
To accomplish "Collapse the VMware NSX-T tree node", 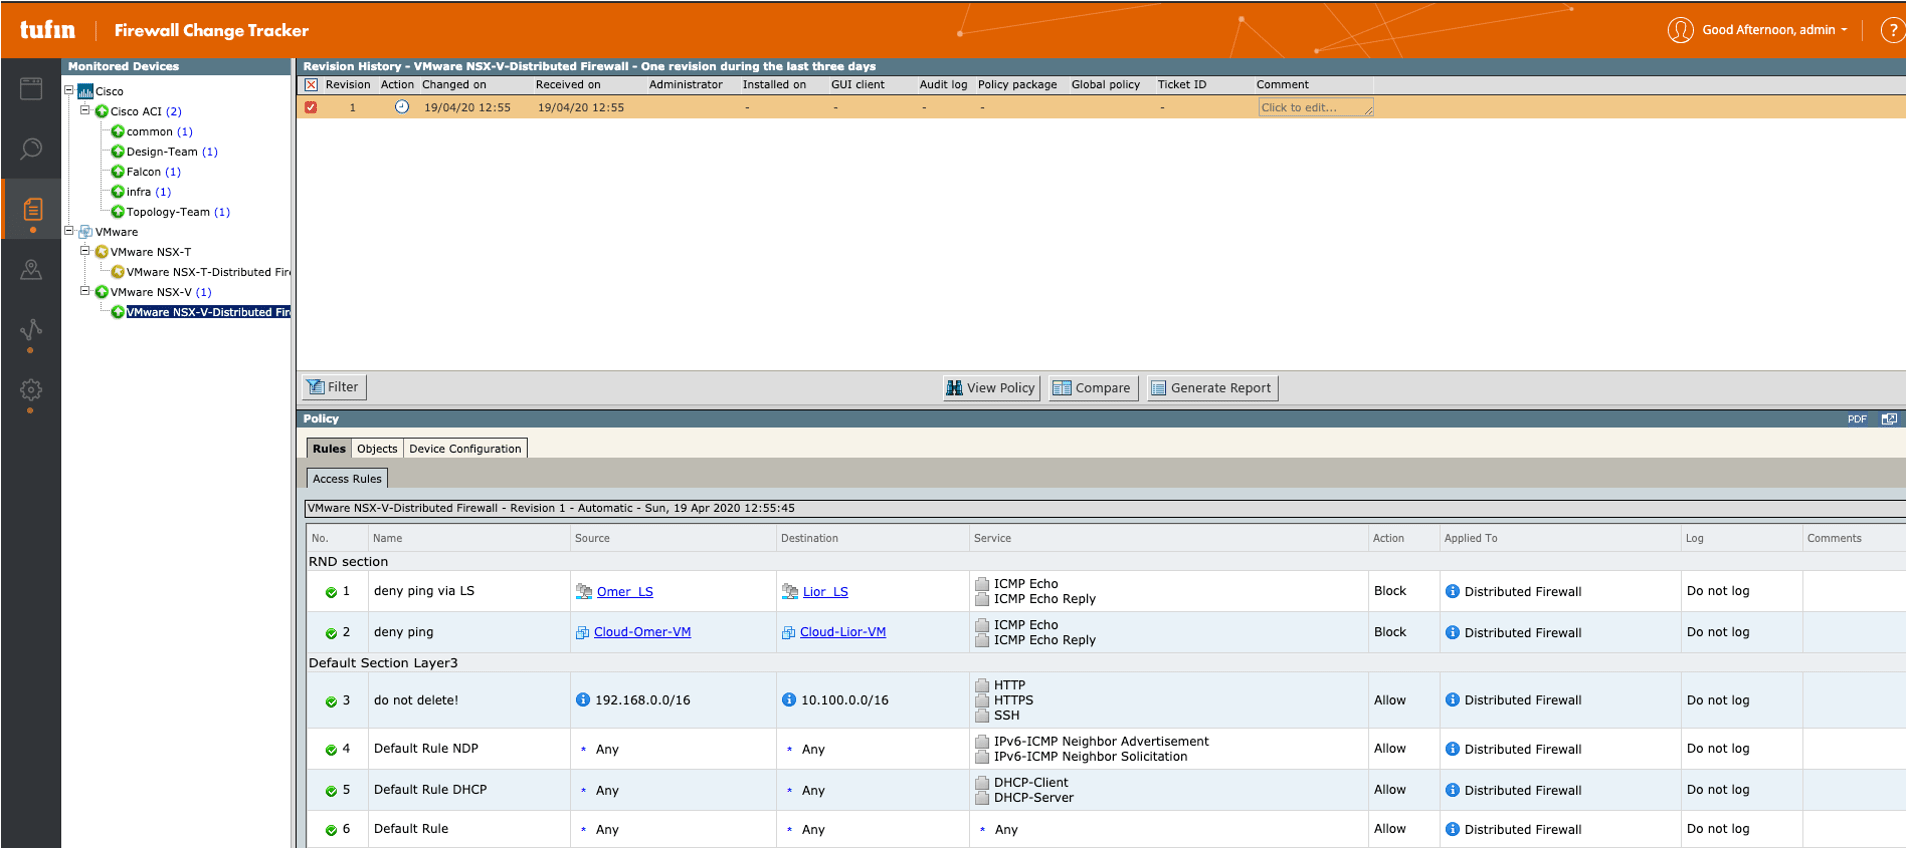I will click(x=85, y=250).
